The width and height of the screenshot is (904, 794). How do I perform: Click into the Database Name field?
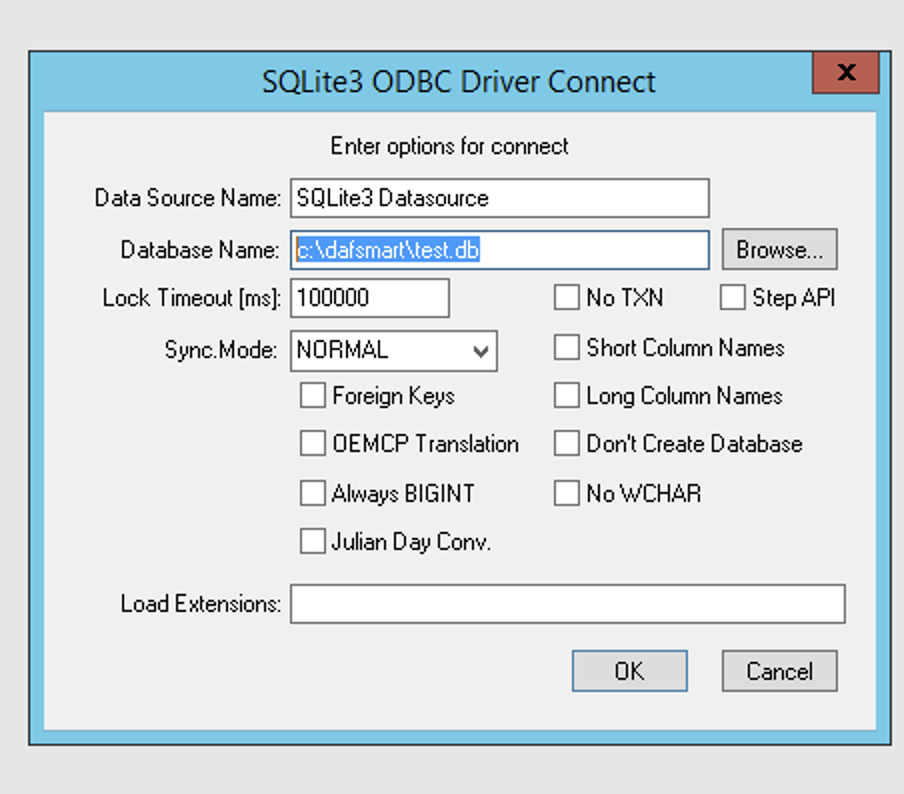(500, 250)
